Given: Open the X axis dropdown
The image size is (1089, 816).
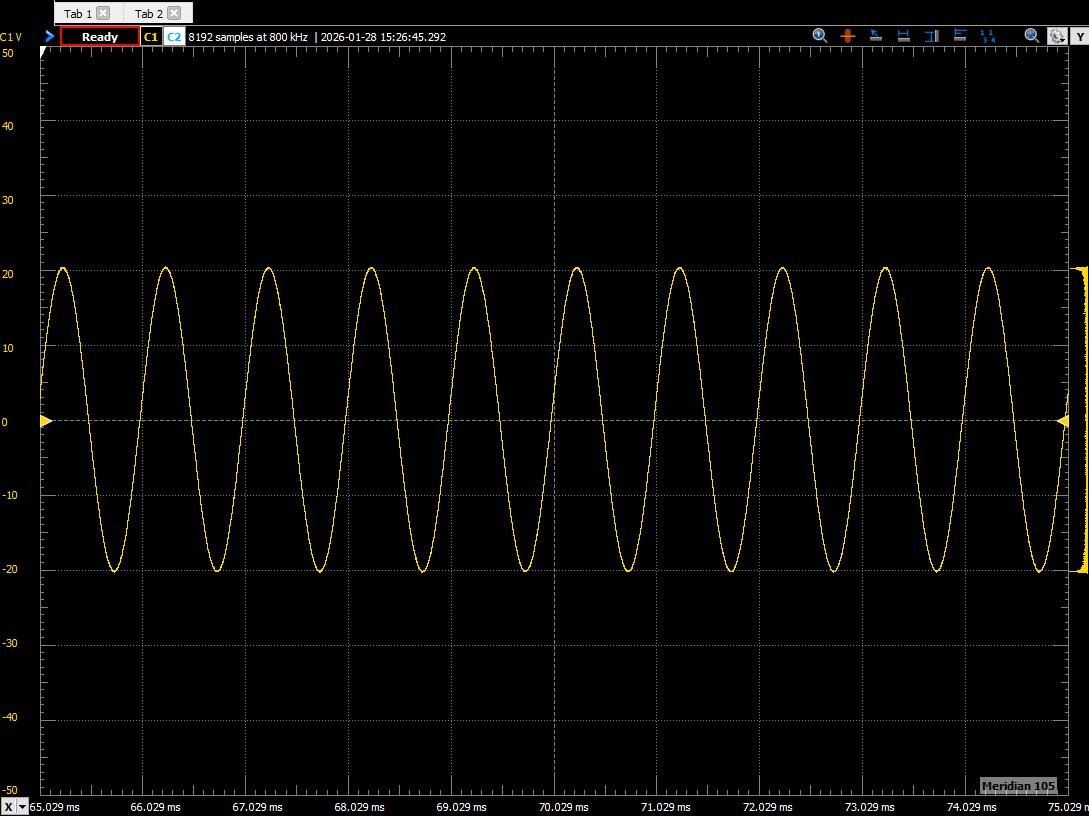Looking at the screenshot, I should click(22, 807).
